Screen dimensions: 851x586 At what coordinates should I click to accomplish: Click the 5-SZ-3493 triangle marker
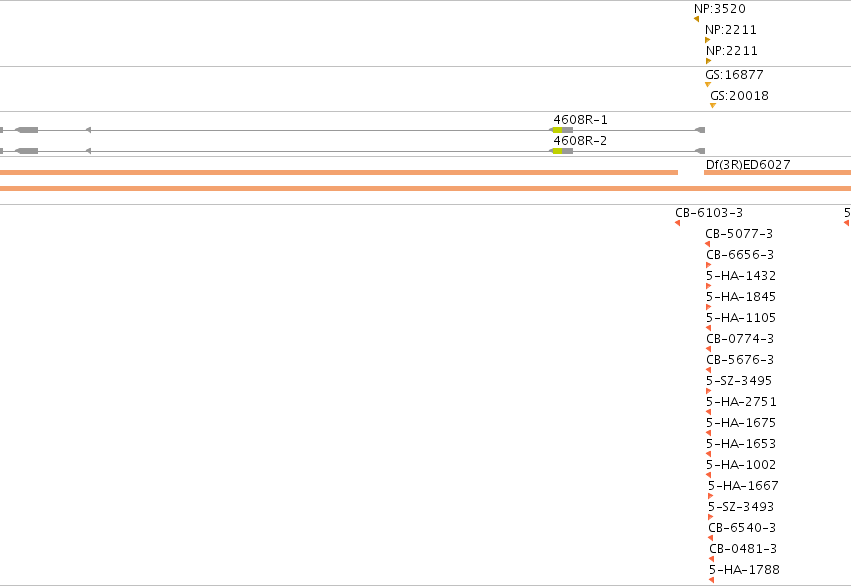pos(710,517)
